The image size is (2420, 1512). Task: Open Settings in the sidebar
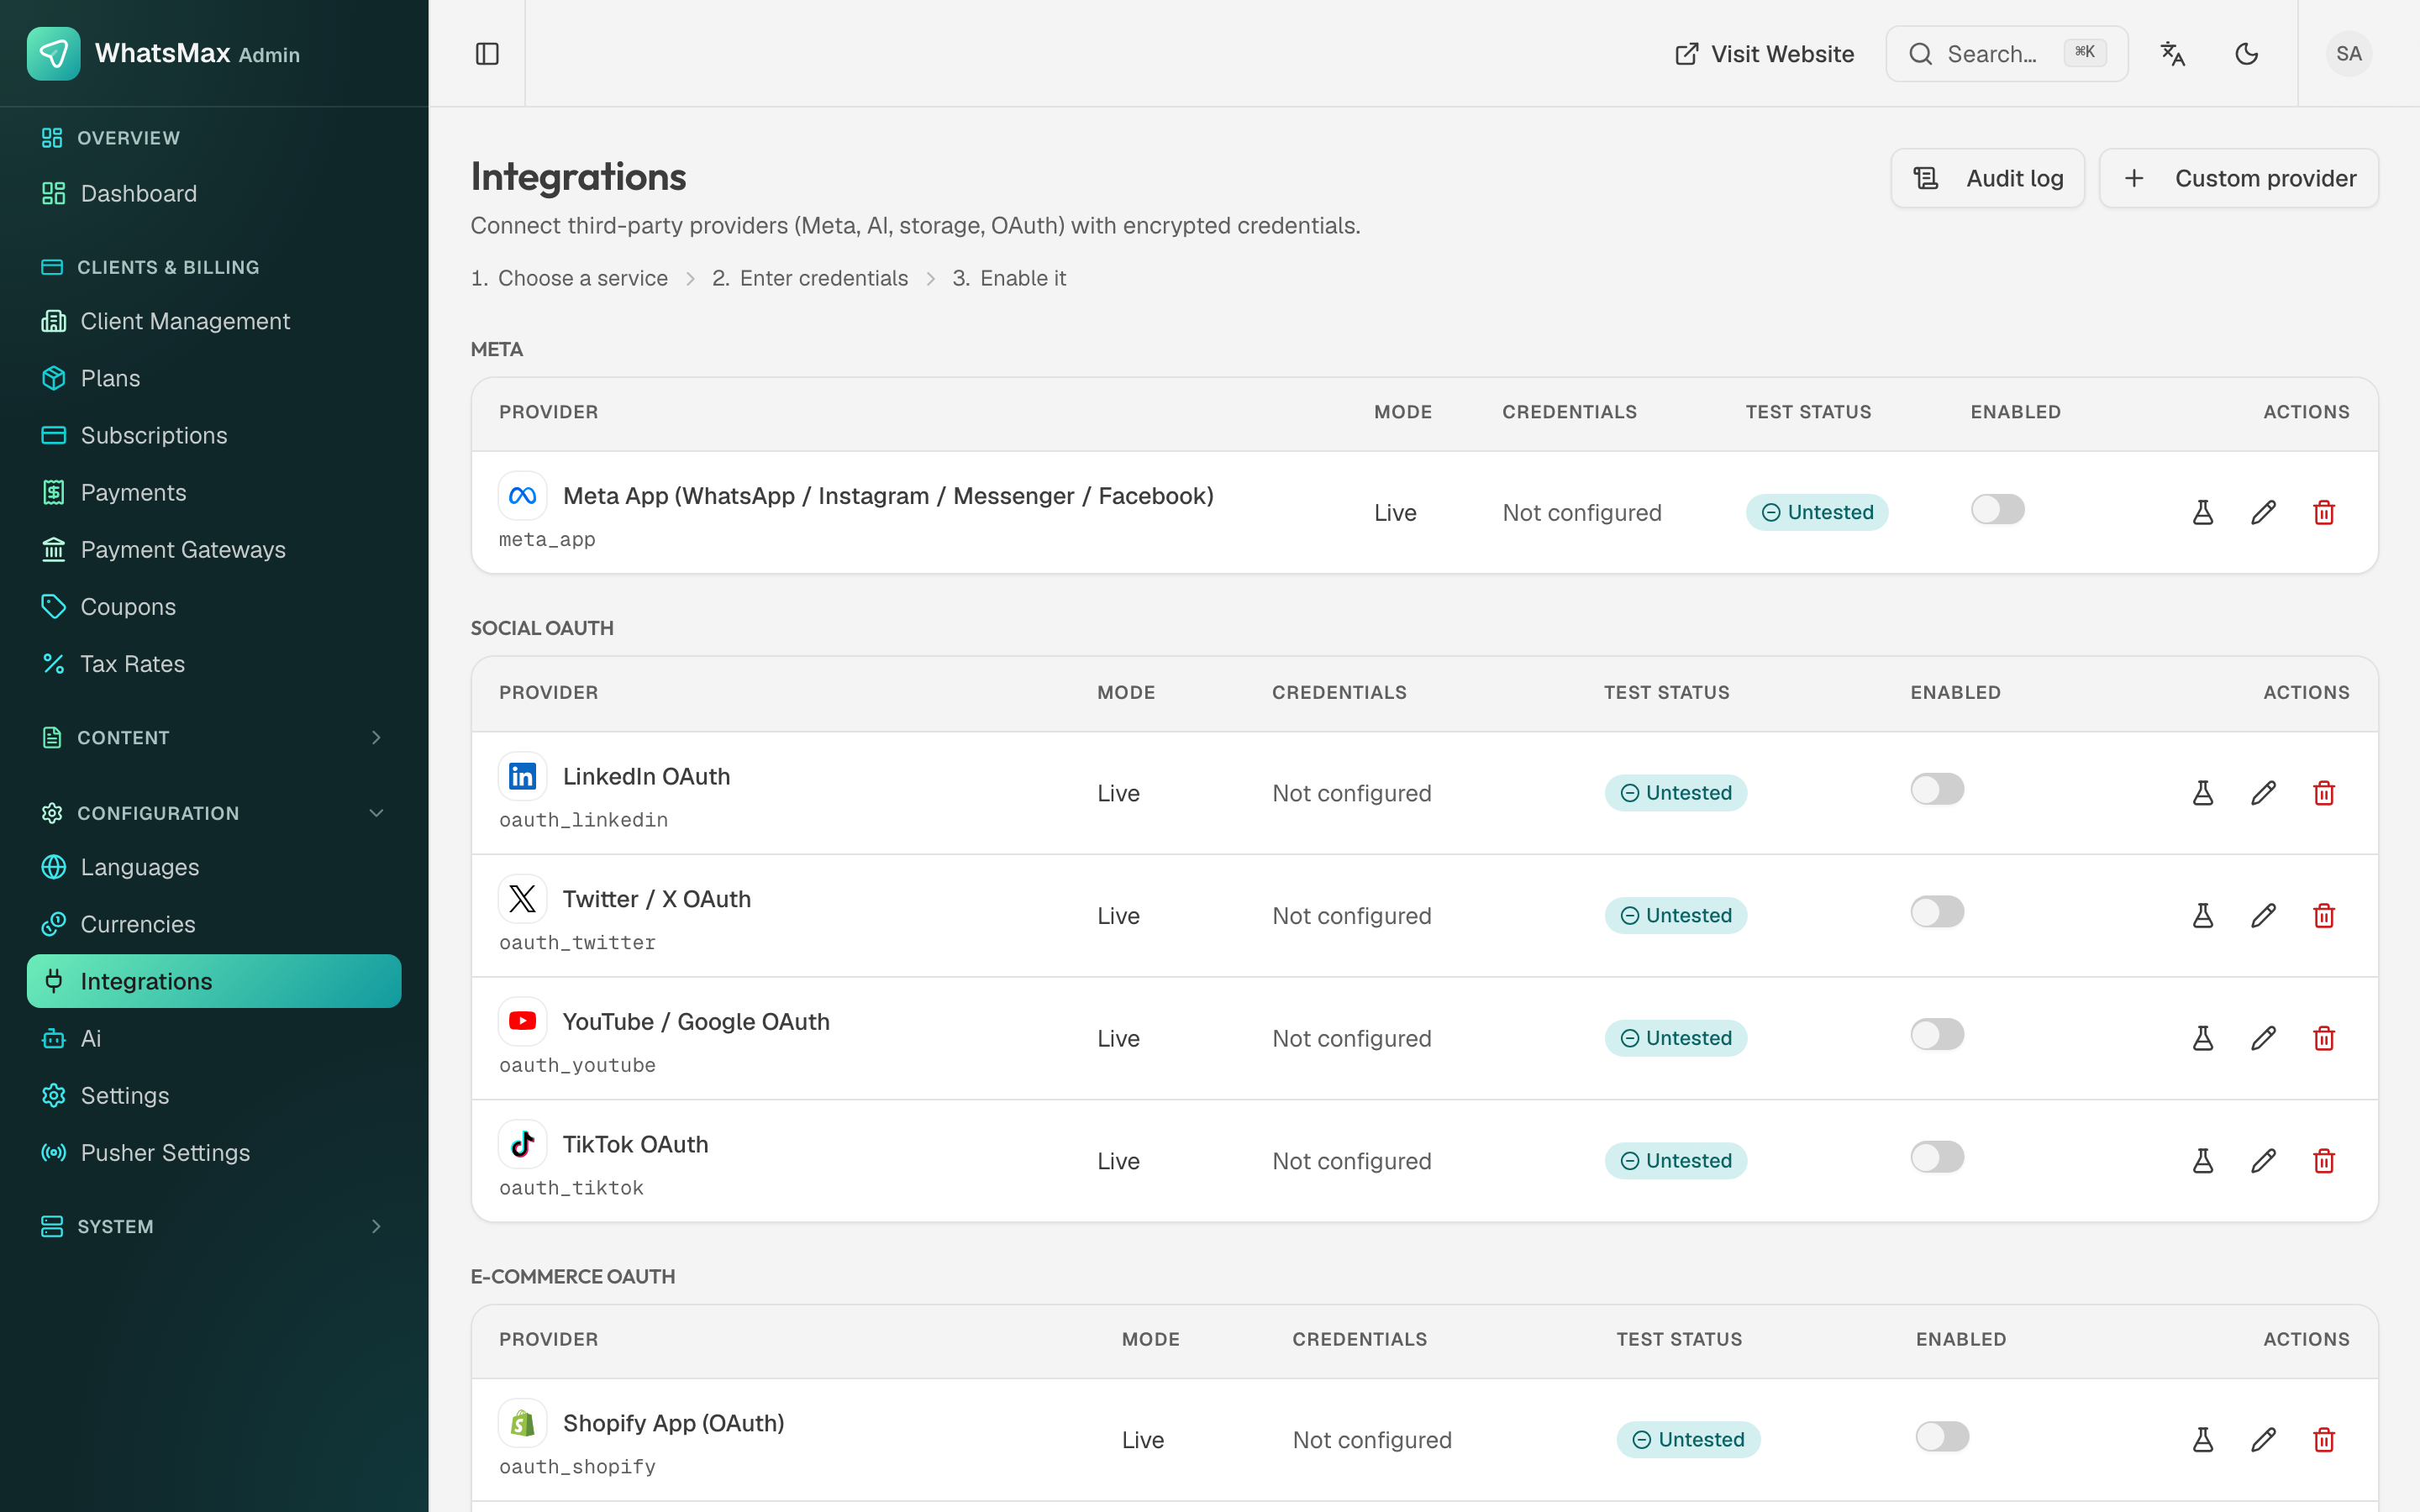point(214,1095)
